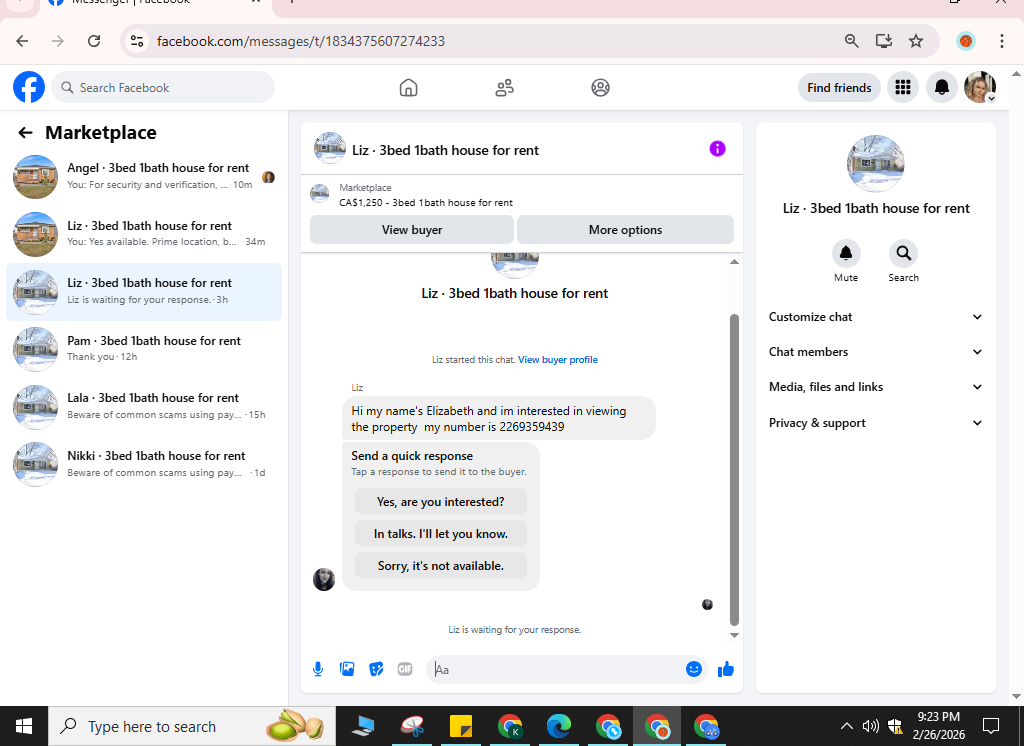Expand Customize chat section
Screen dimensions: 1024x746
[x=875, y=317]
